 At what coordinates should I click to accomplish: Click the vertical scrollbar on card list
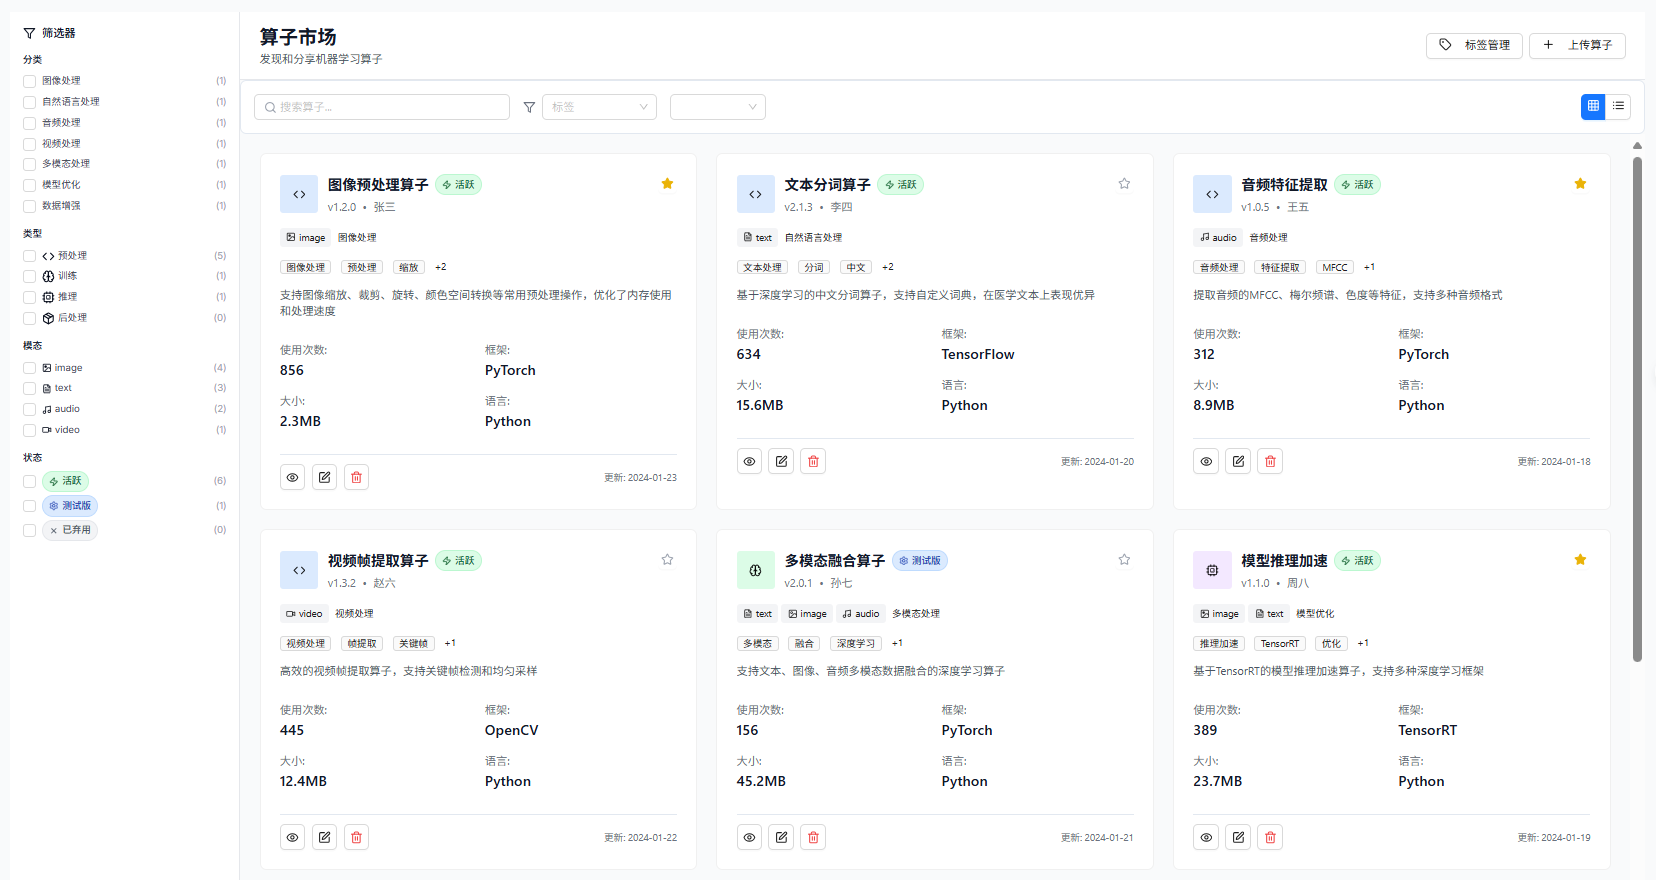pos(1637,400)
